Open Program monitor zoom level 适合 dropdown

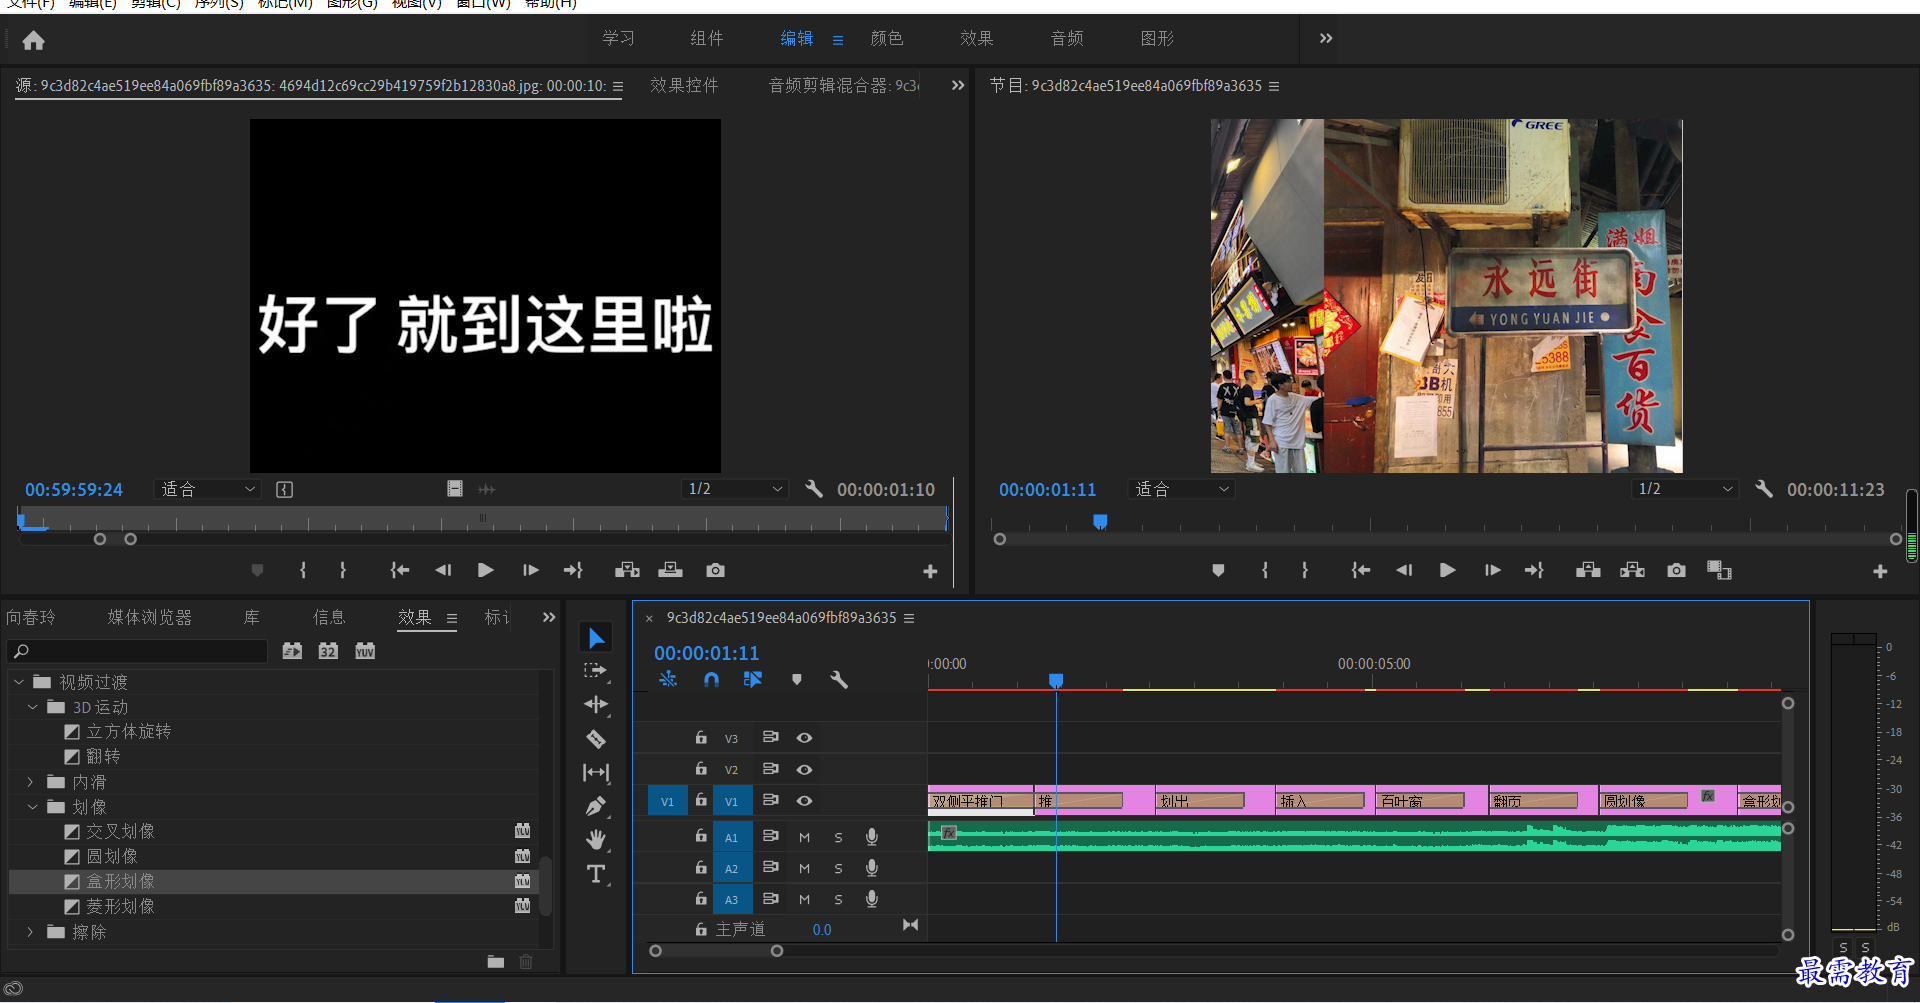click(x=1181, y=489)
